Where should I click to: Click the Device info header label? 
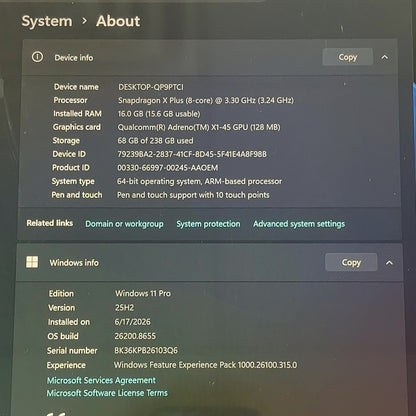(x=74, y=58)
